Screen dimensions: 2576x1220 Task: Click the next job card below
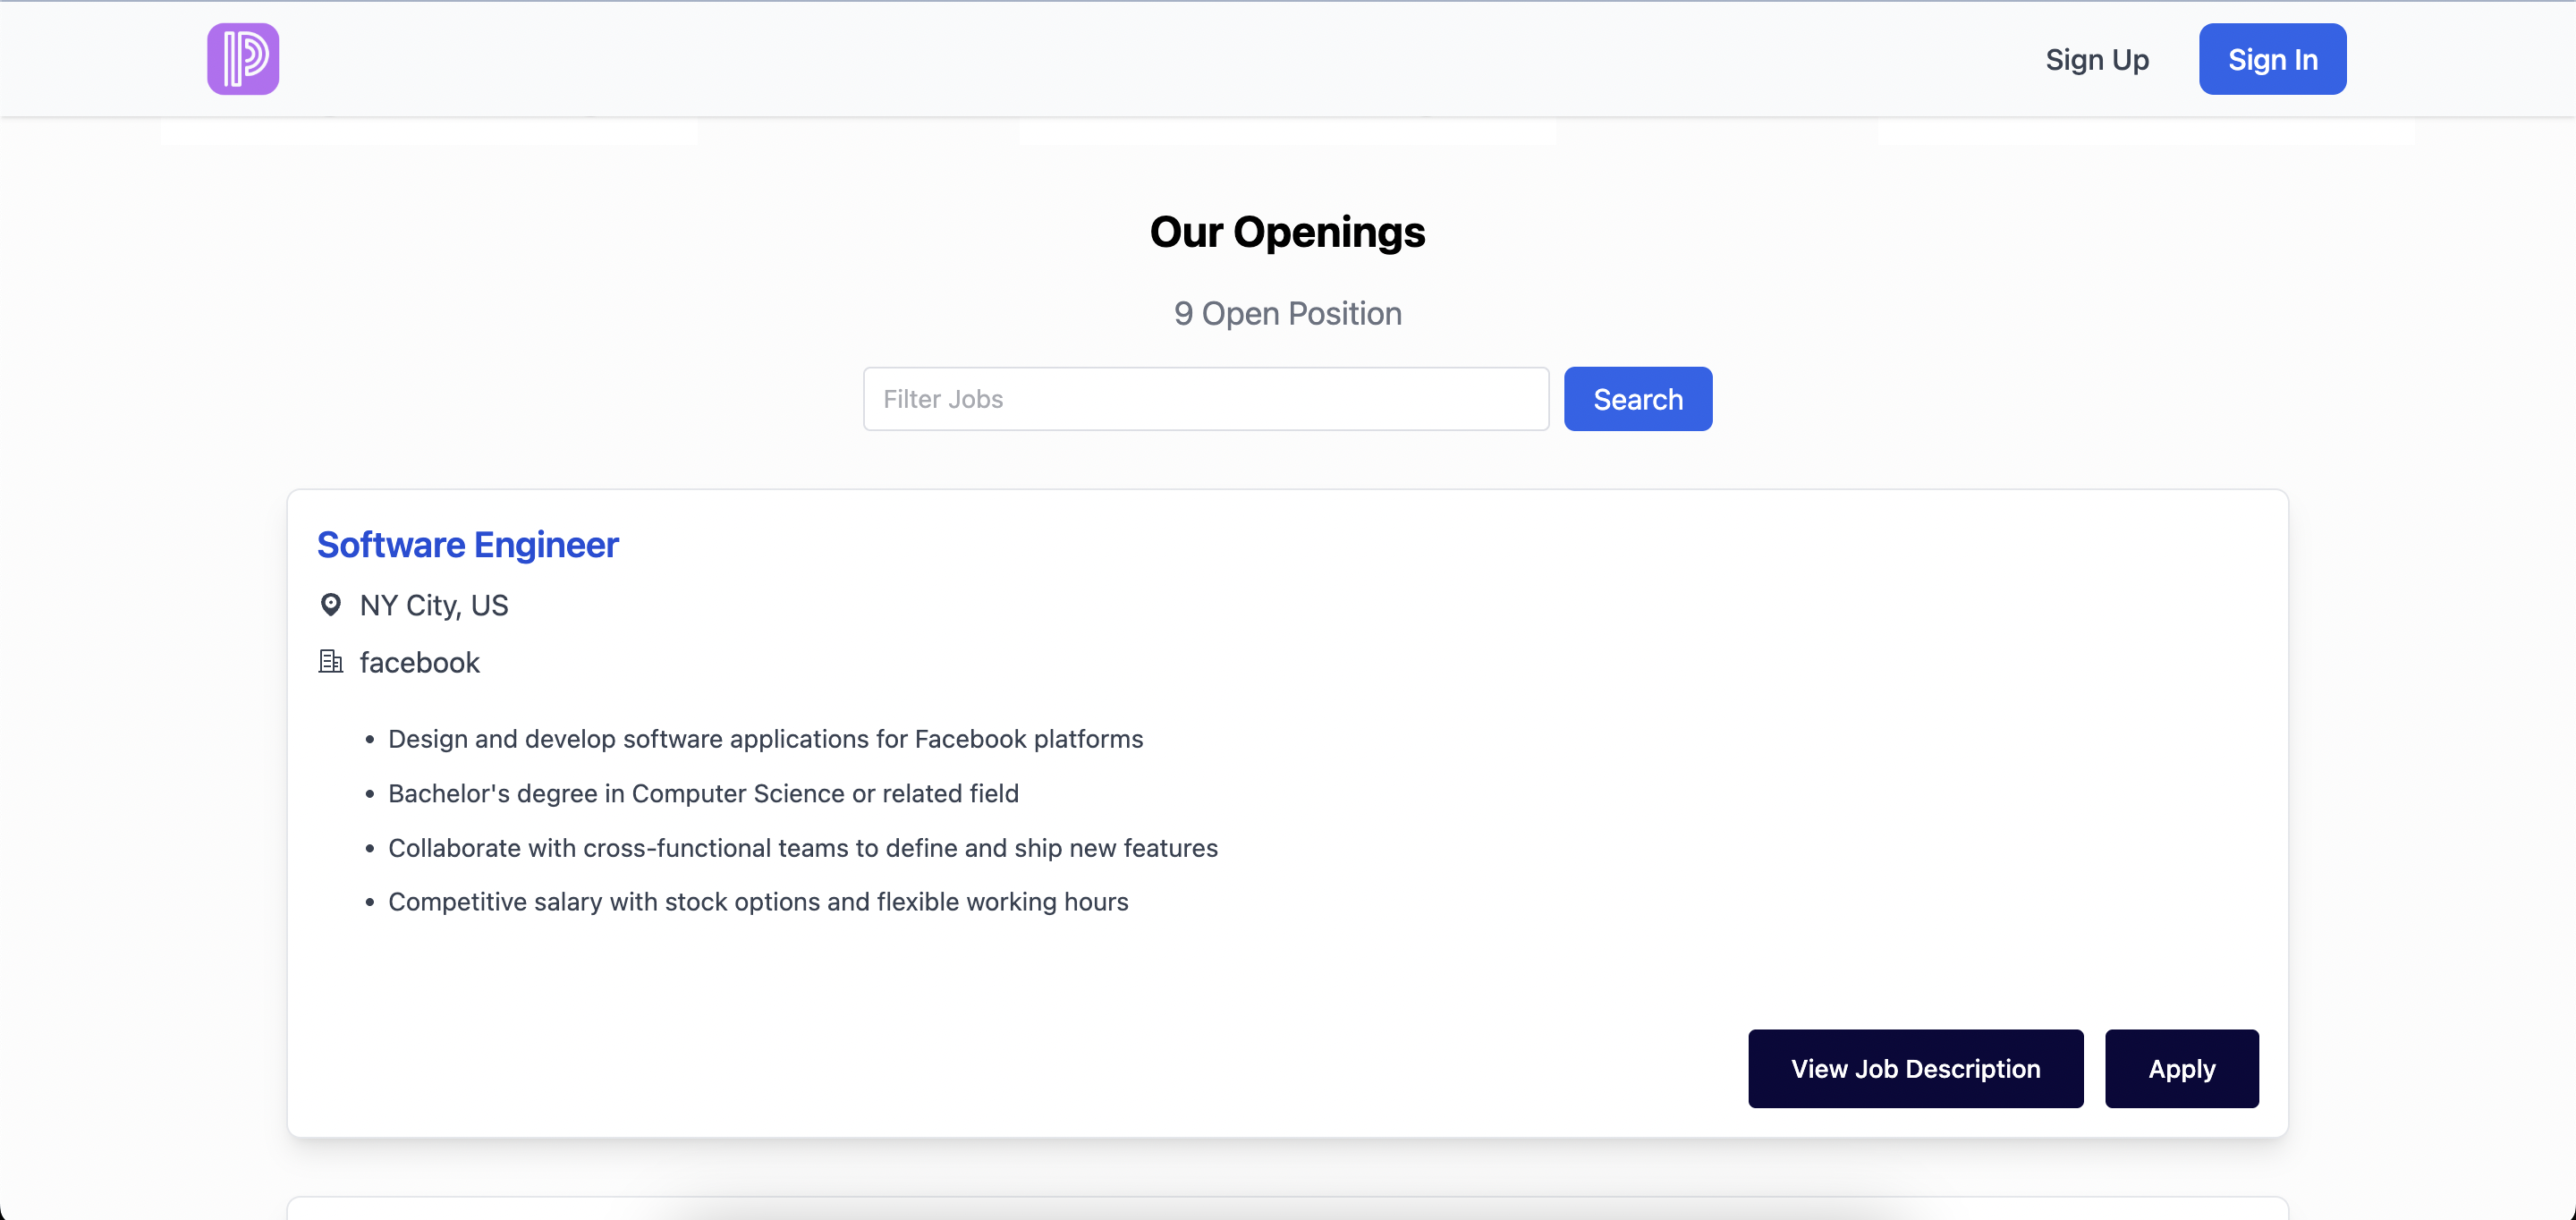pos(1287,1208)
